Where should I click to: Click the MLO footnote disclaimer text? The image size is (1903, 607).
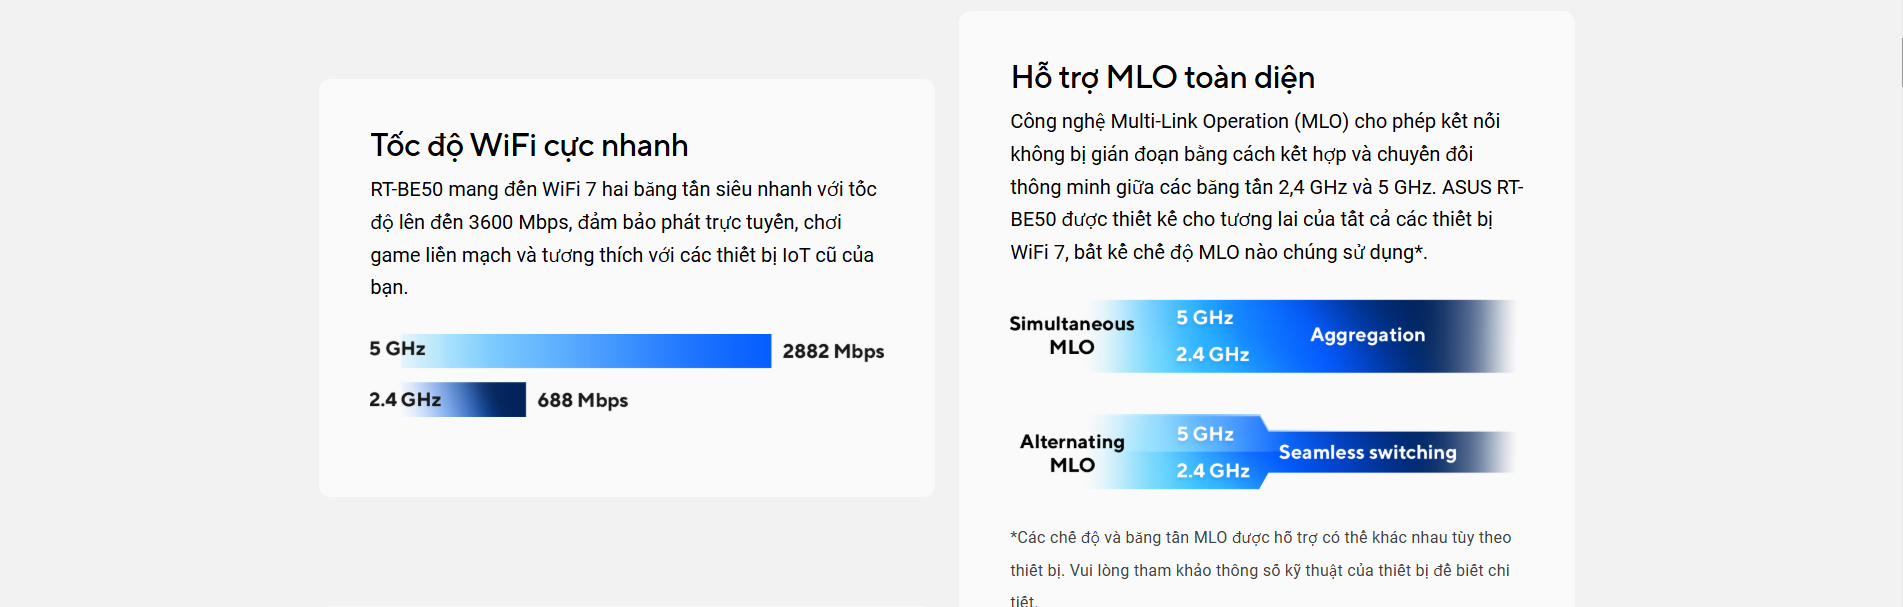(x=1260, y=569)
